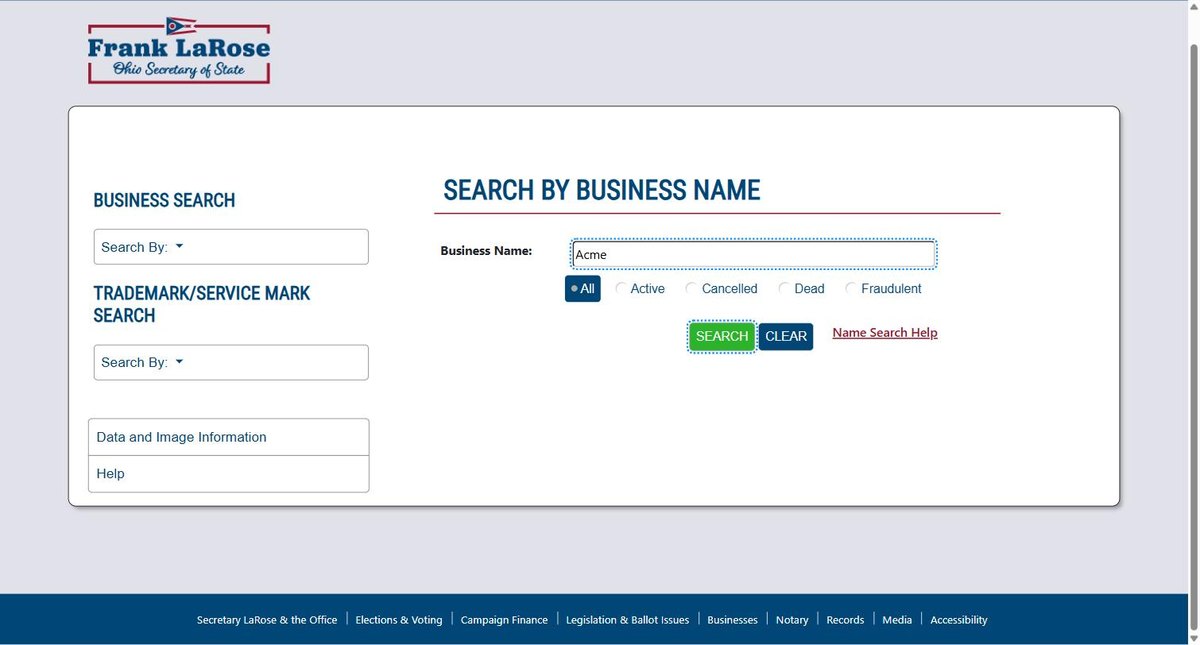Open the Accessibility footer link
Viewport: 1200px width, 645px height.
point(959,620)
